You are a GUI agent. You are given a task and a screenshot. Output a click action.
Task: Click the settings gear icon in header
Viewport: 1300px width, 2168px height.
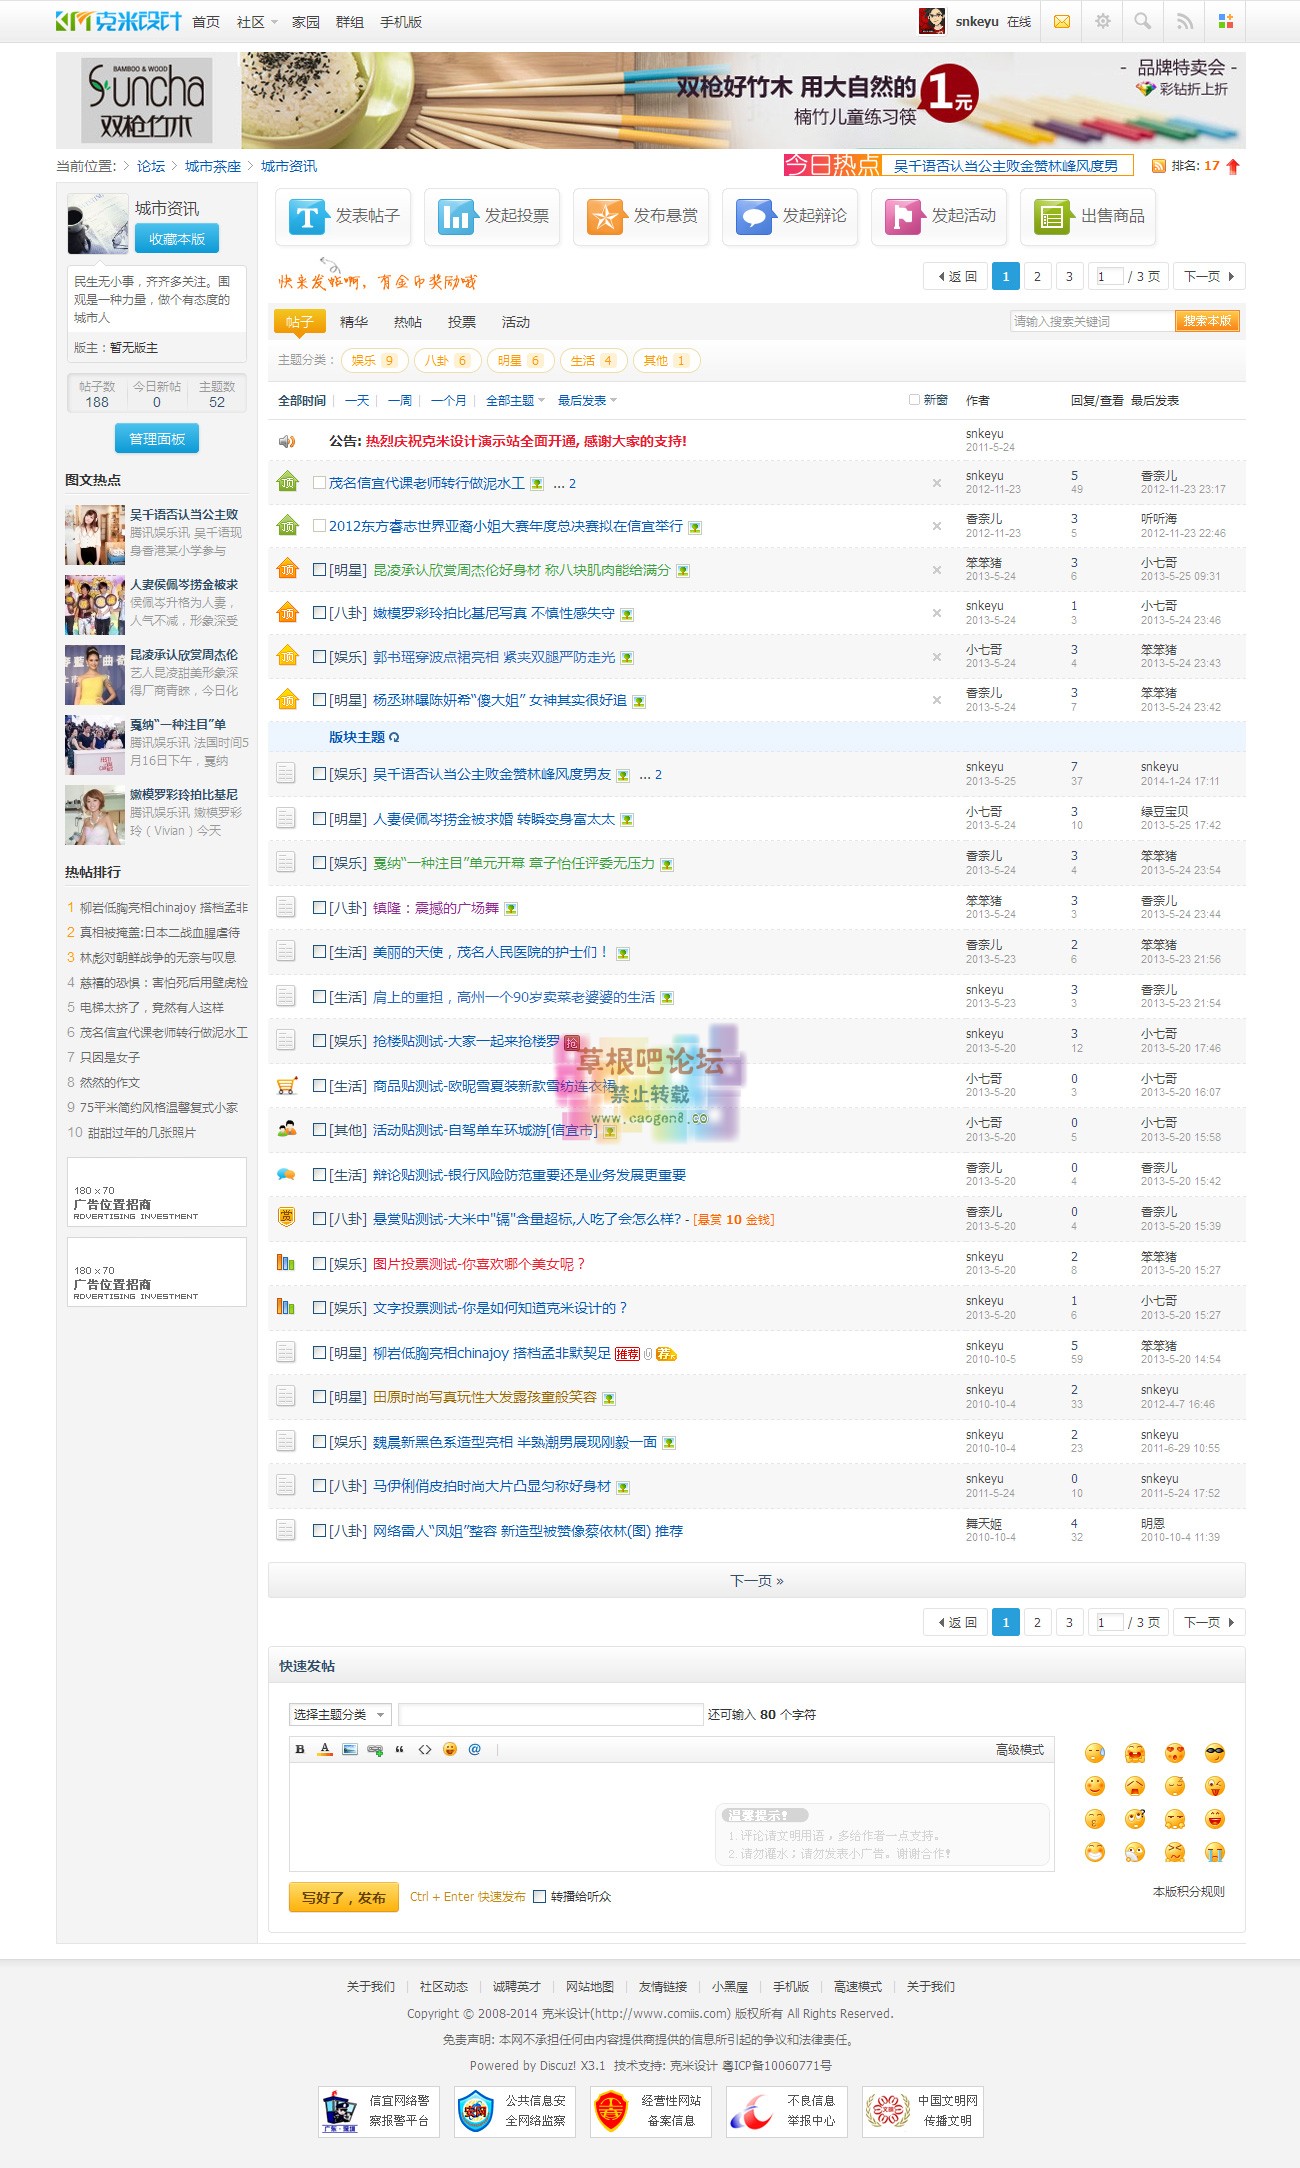pos(1103,21)
